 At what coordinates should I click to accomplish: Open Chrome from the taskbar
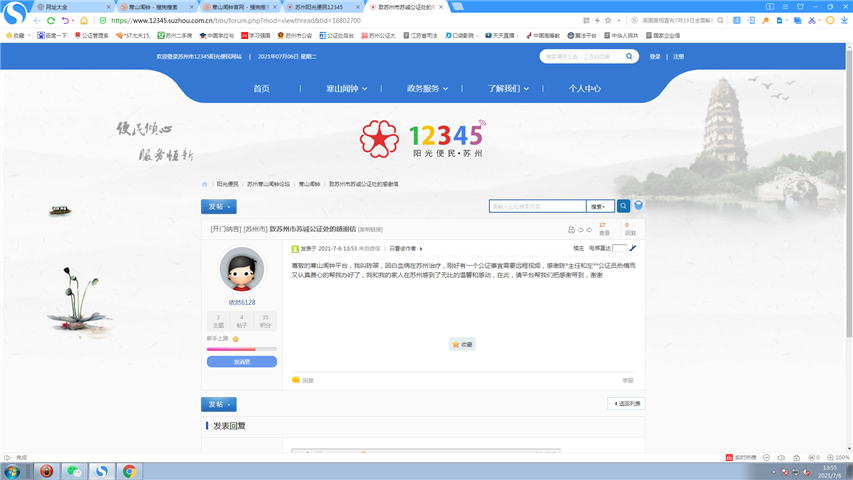click(x=129, y=471)
